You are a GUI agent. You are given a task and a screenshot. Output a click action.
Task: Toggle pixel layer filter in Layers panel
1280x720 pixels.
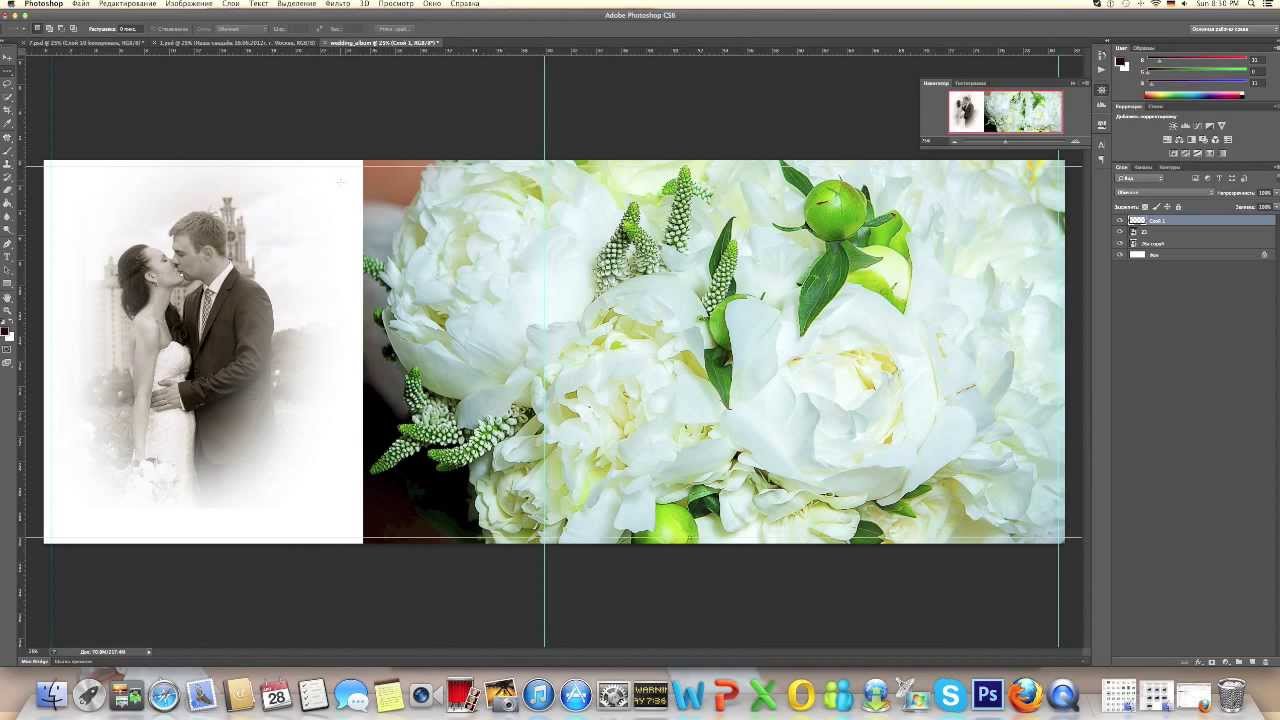pos(1195,178)
